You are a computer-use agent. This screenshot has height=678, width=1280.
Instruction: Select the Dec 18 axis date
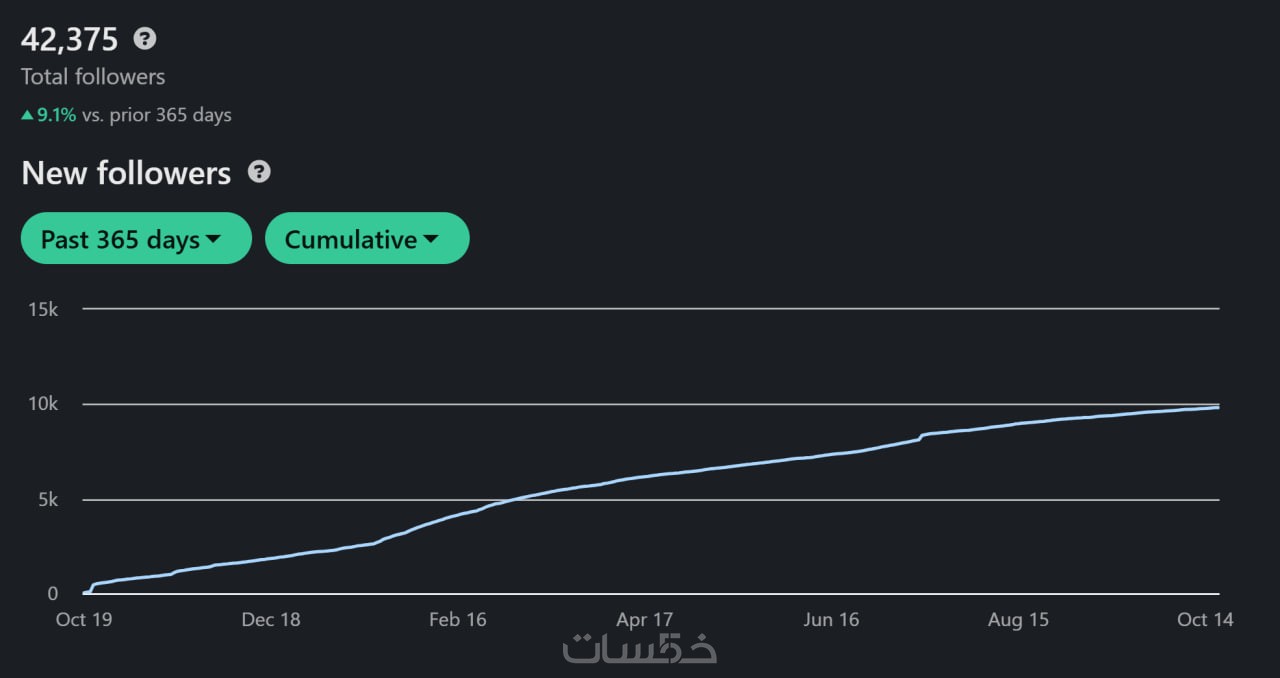coord(271,620)
